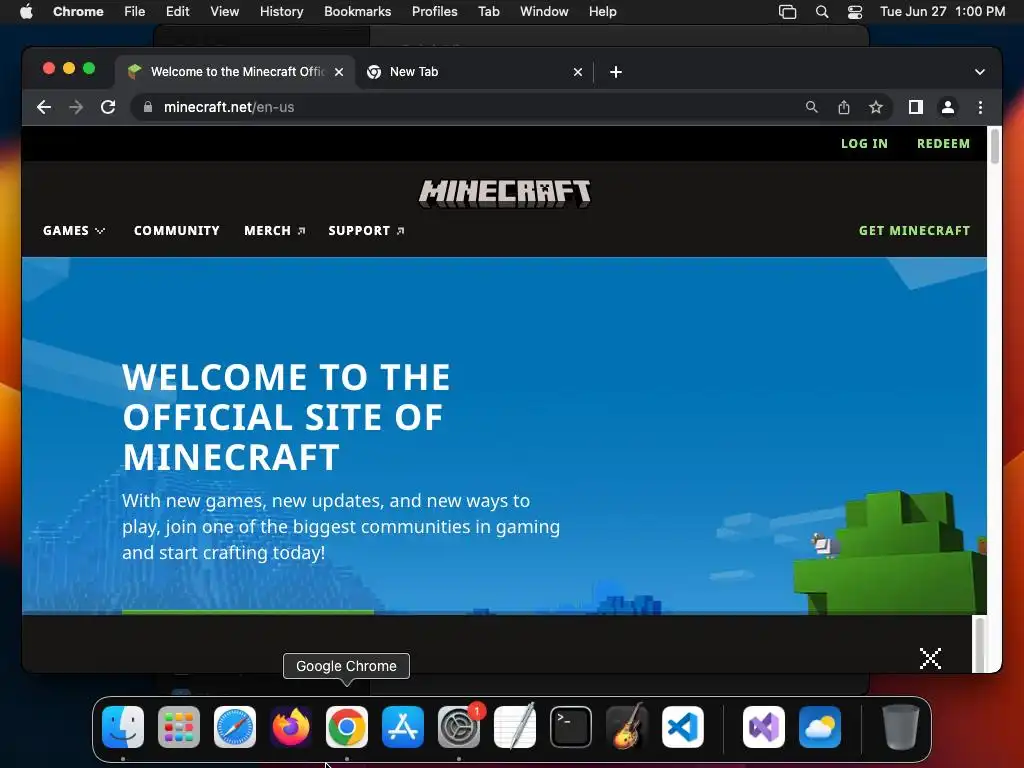
Task: Click the hero carousel progress bar
Action: (248, 612)
